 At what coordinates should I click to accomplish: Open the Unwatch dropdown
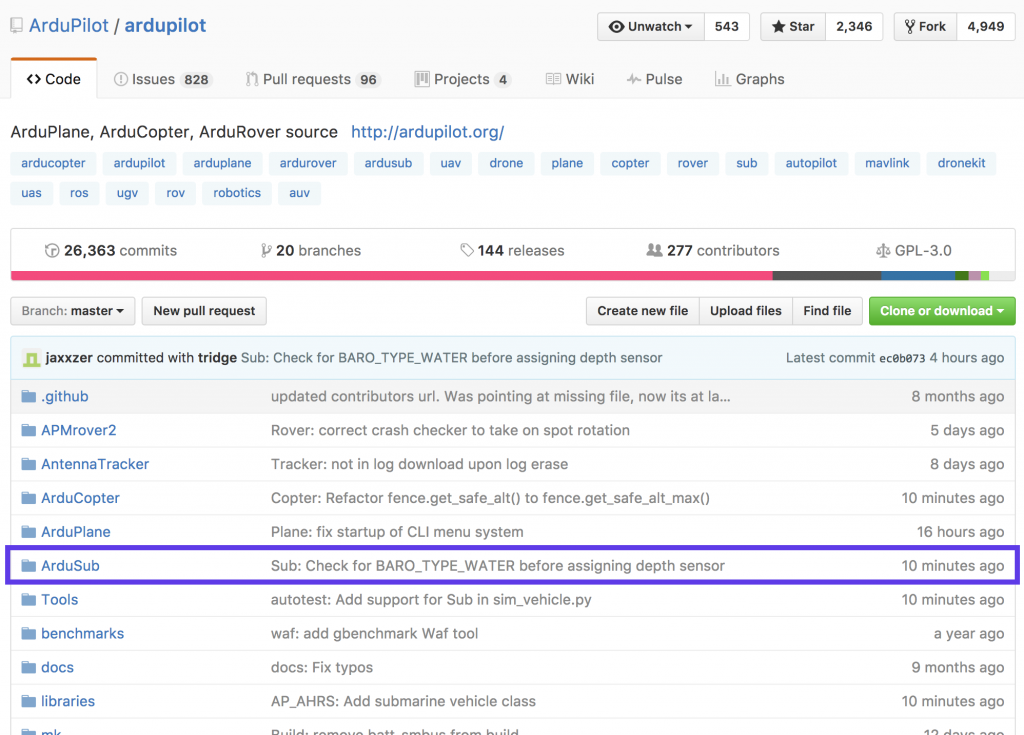pos(651,27)
